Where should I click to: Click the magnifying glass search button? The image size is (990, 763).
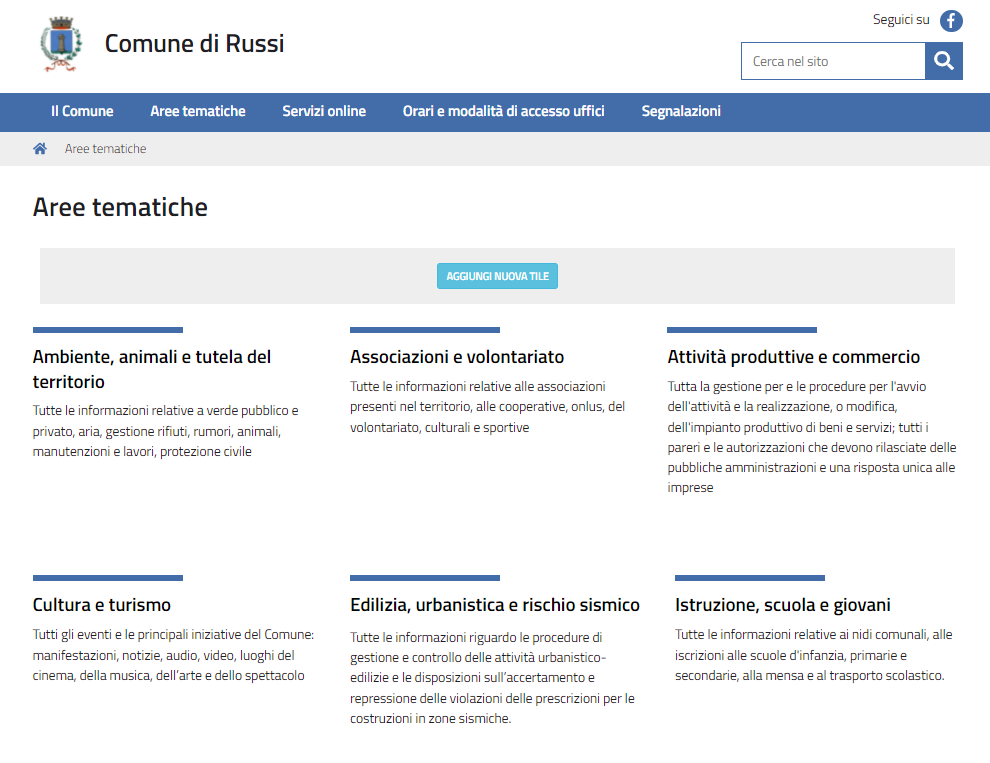click(943, 61)
